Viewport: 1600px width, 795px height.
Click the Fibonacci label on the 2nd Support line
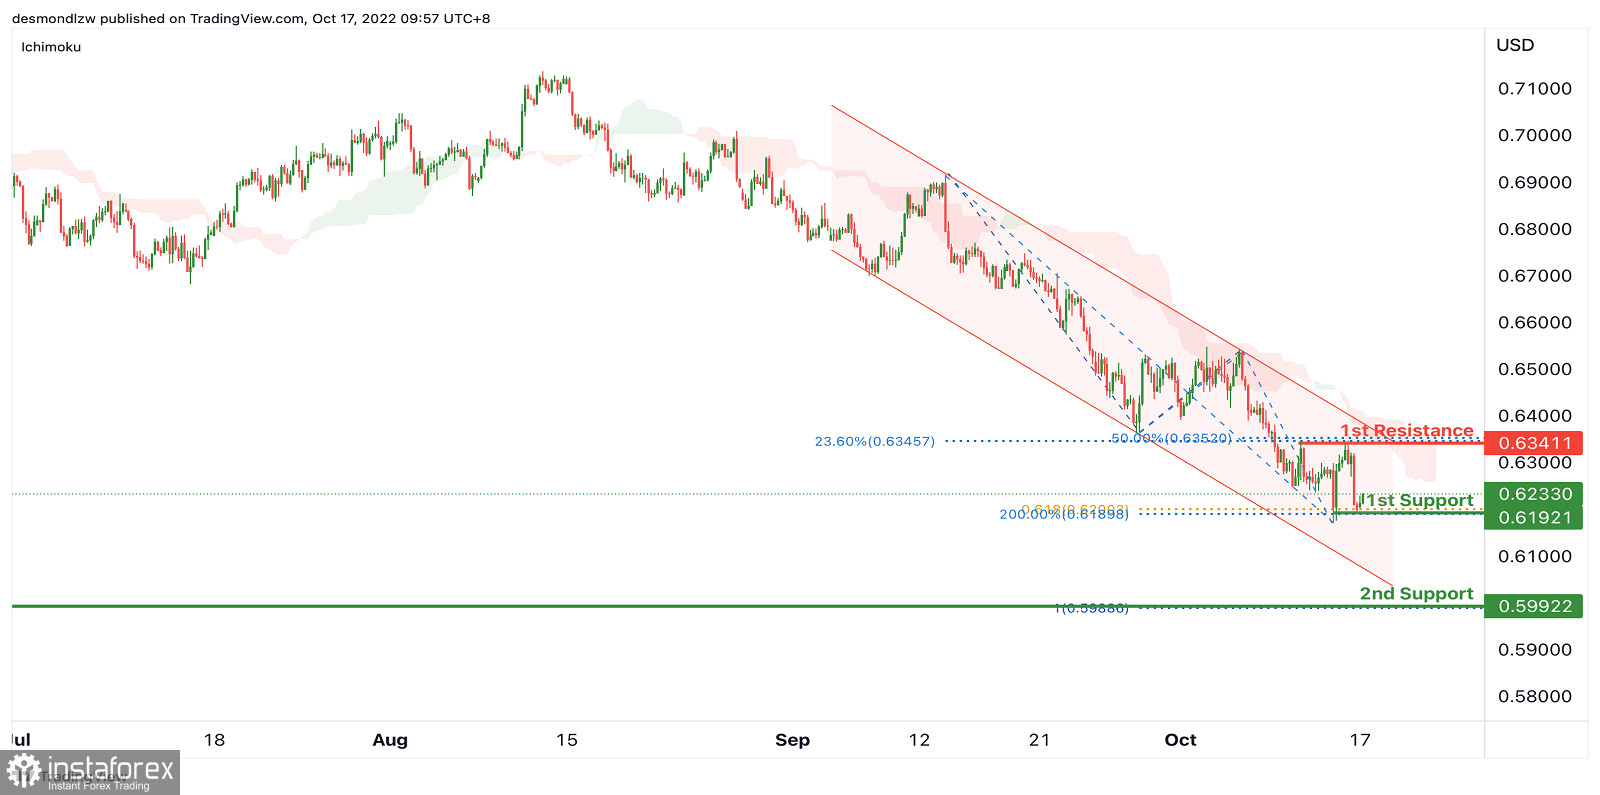1092,608
